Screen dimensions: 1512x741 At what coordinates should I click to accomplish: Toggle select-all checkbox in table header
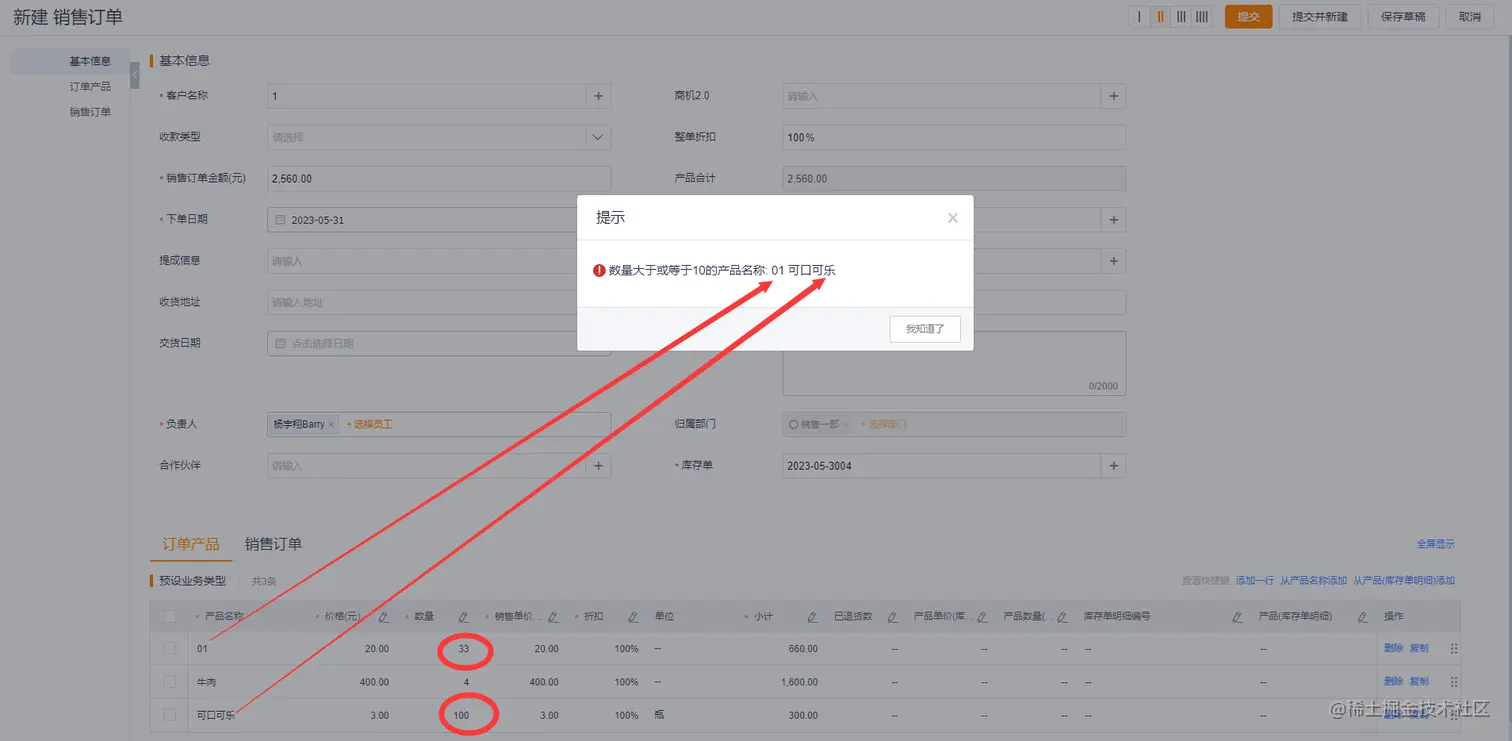[170, 617]
